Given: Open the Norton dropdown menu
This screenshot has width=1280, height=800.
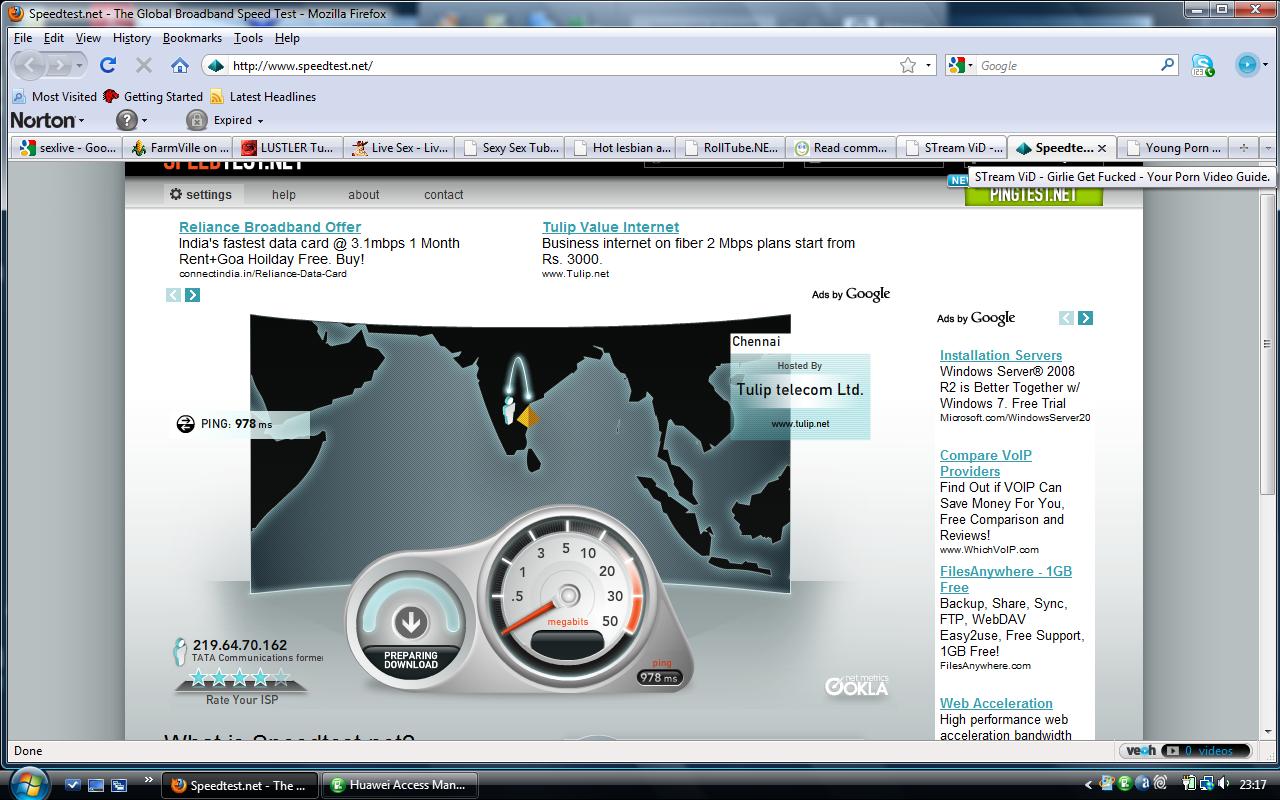Looking at the screenshot, I should pyautogui.click(x=48, y=120).
